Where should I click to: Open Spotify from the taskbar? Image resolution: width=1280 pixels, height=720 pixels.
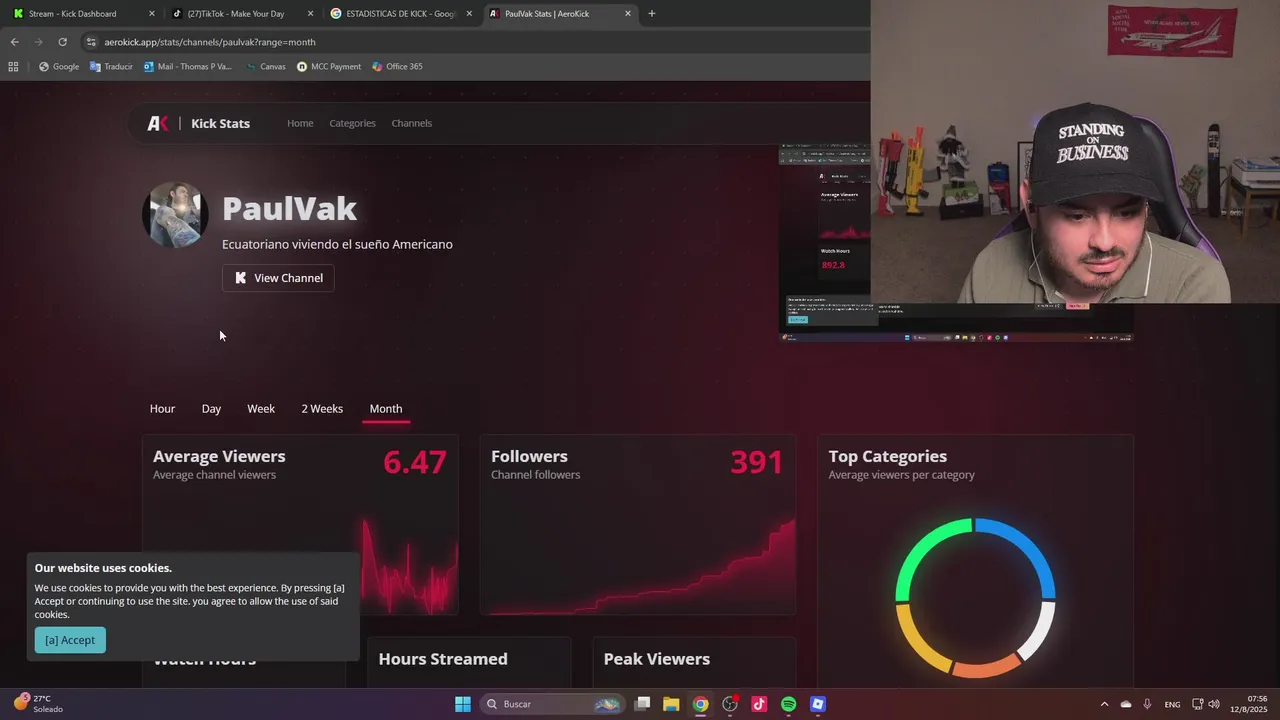(x=789, y=704)
